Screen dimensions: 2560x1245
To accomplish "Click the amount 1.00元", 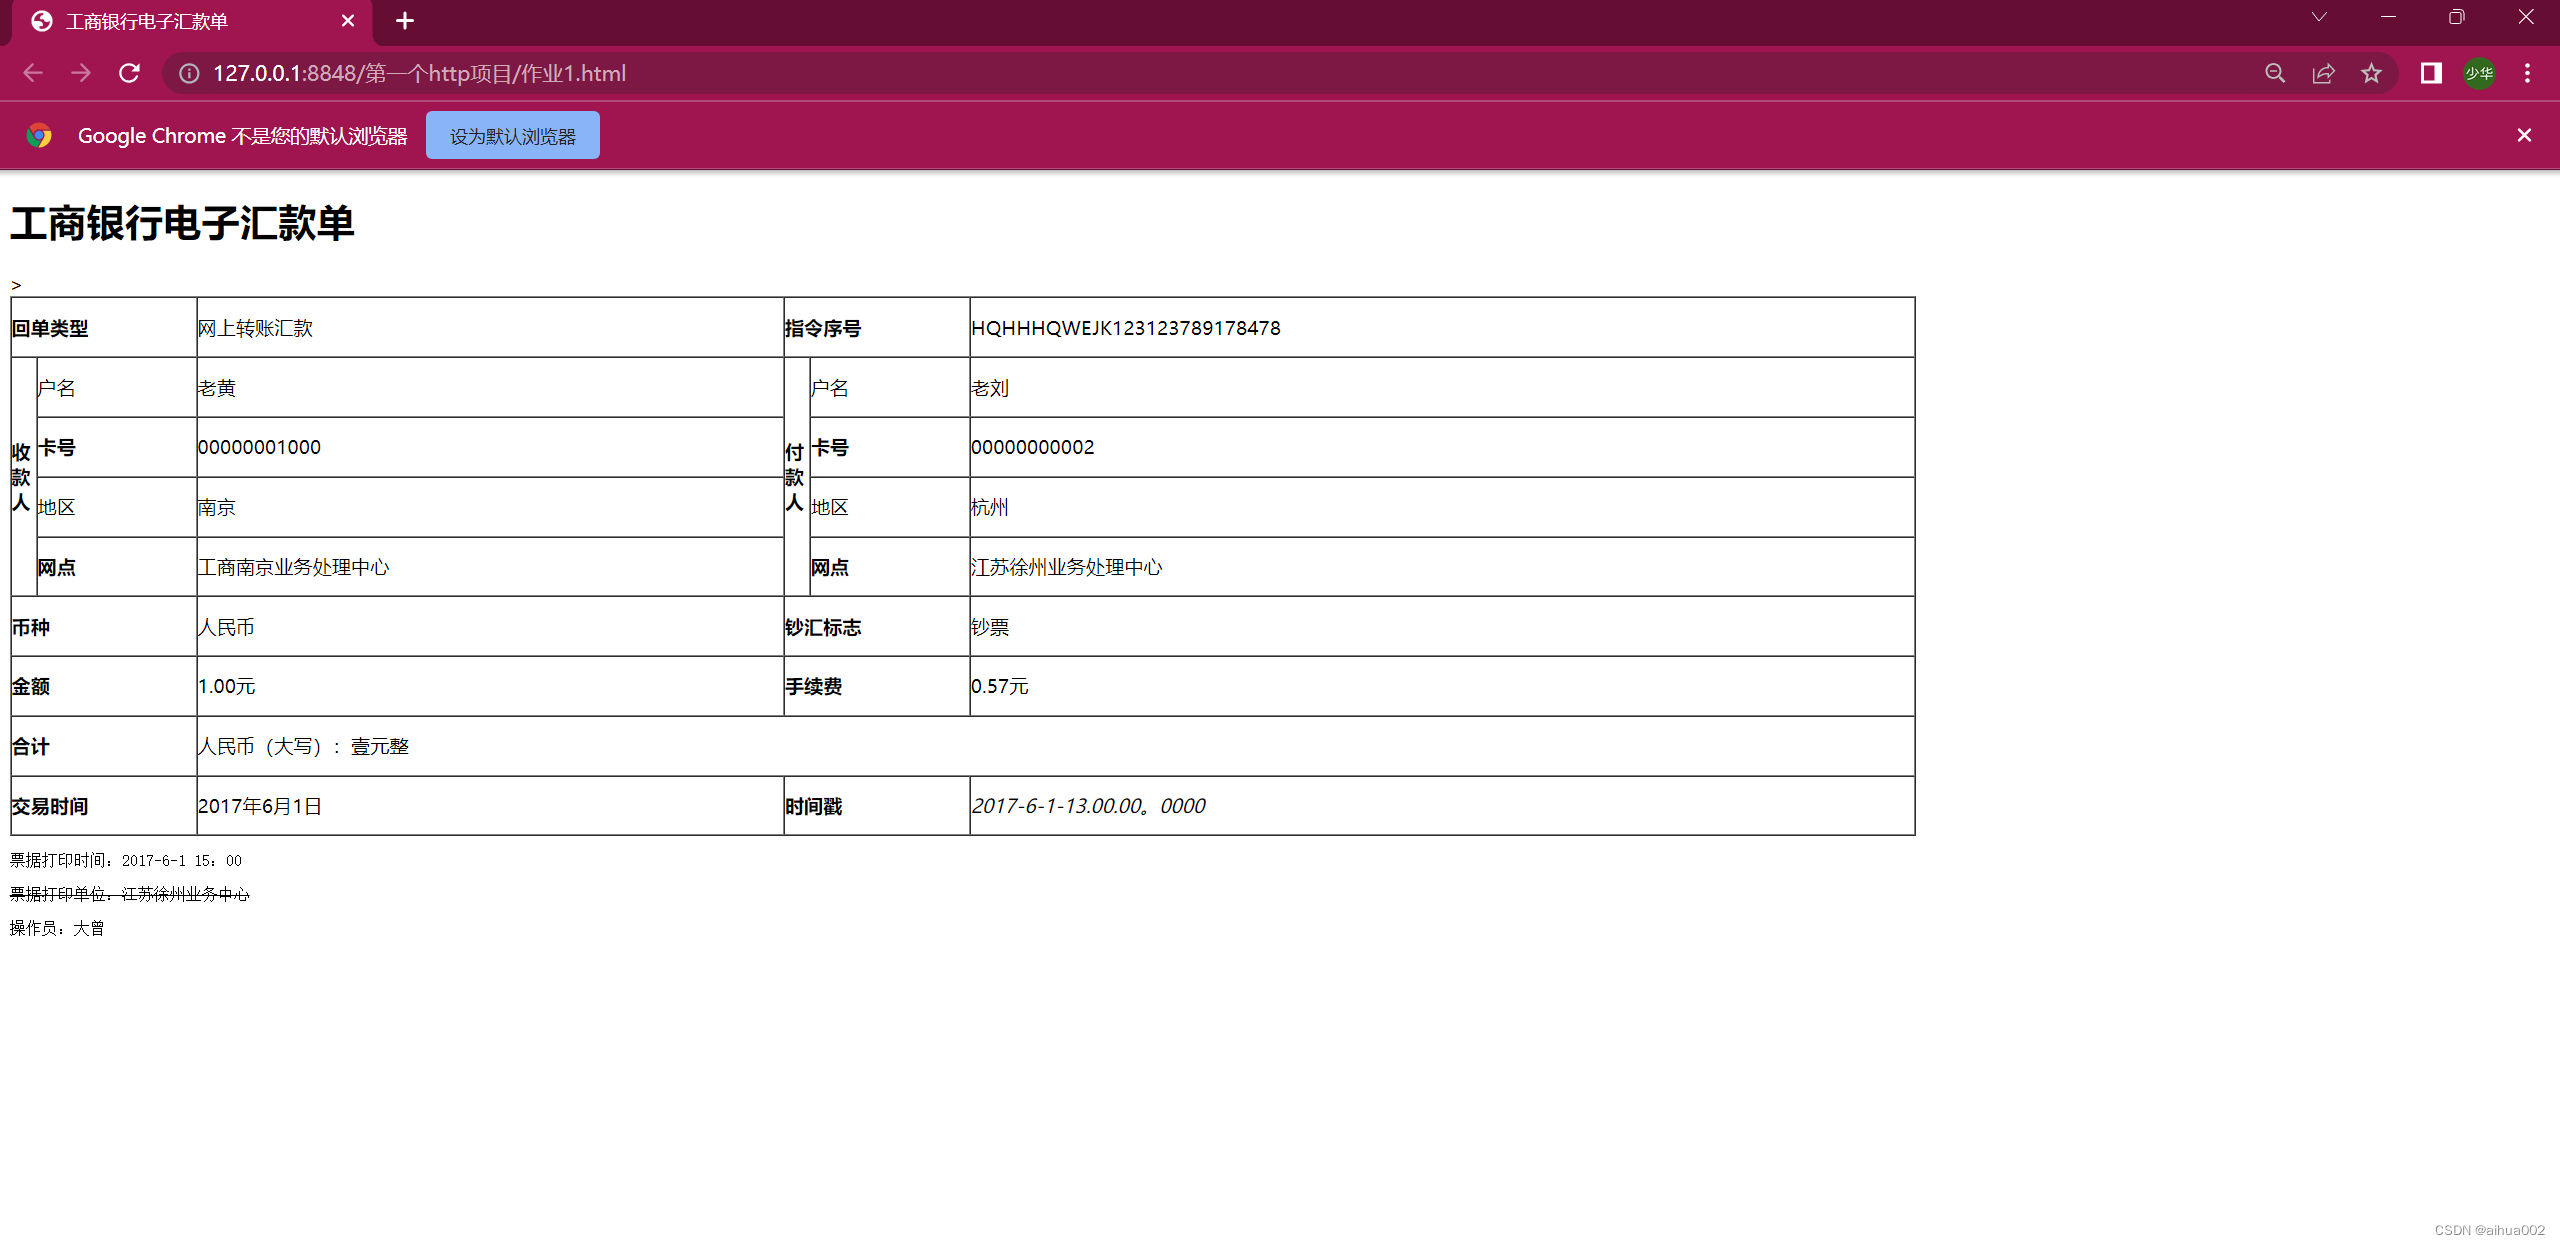I will point(226,686).
